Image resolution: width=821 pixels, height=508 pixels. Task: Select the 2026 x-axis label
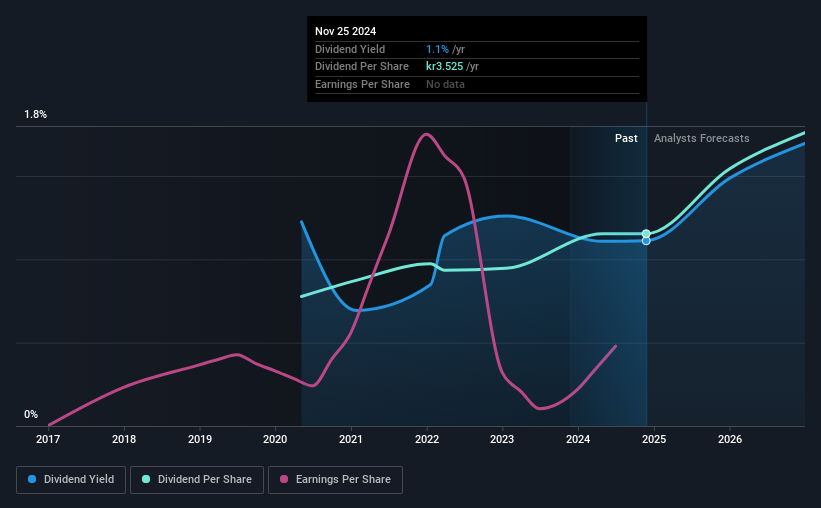[730, 439]
